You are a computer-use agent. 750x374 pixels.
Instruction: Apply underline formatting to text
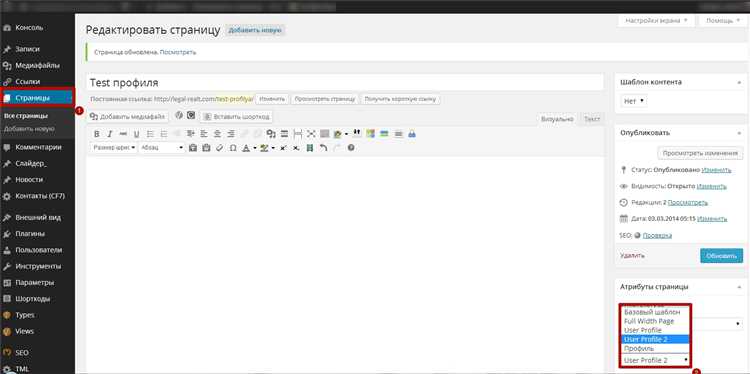[137, 134]
